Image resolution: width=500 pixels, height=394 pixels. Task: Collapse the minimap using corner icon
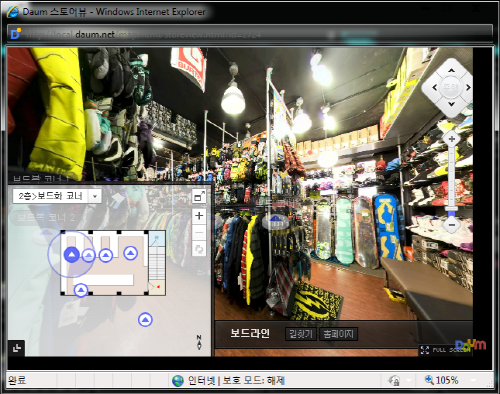coord(16,348)
